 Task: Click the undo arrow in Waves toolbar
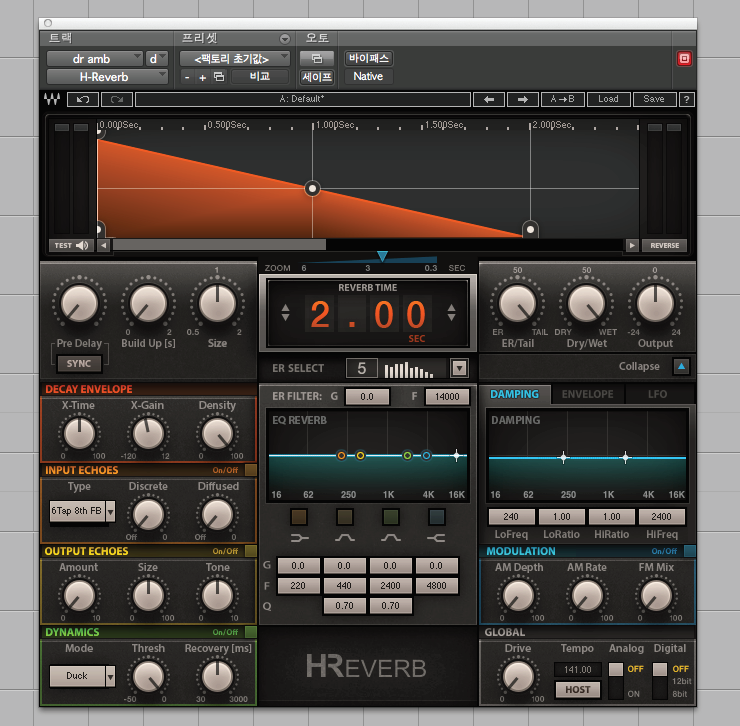point(82,99)
